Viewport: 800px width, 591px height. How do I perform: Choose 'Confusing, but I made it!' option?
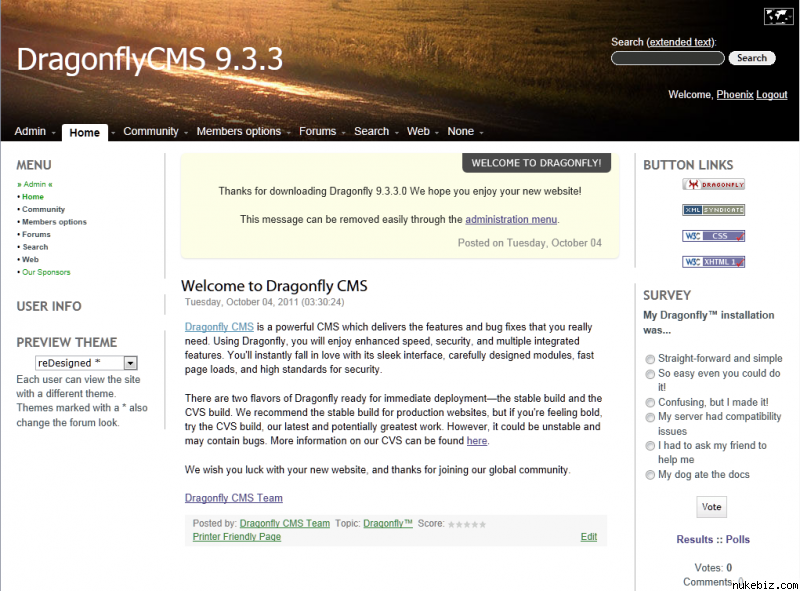pyautogui.click(x=650, y=403)
